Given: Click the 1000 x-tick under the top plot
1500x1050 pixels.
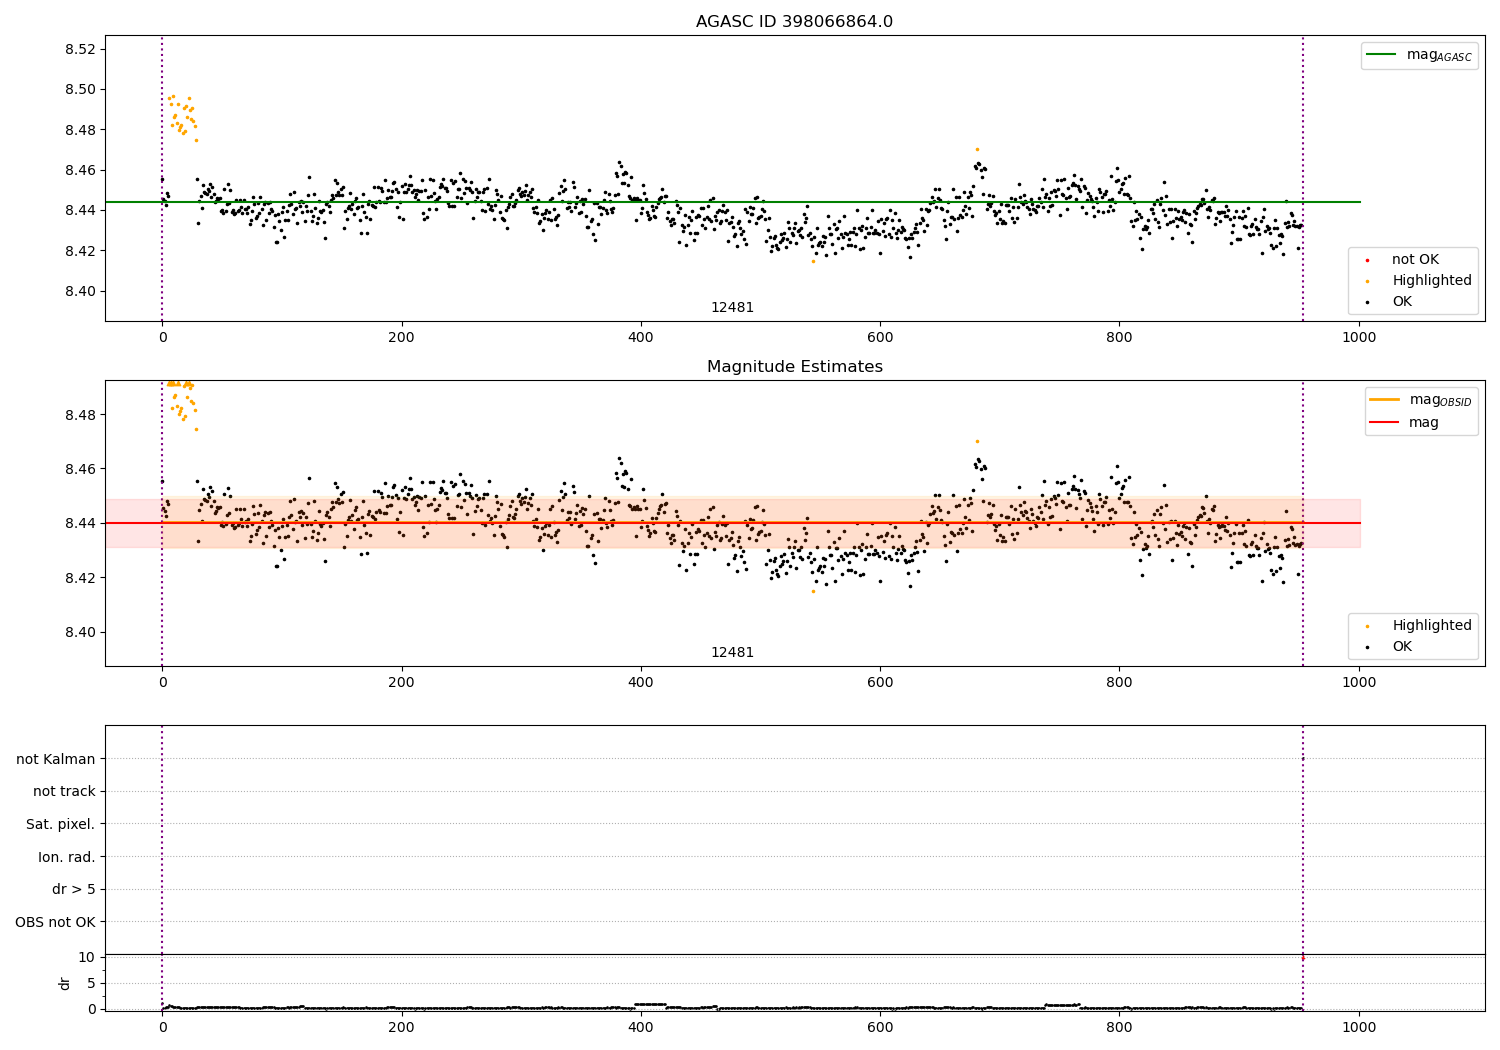Looking at the screenshot, I should click(x=1358, y=338).
